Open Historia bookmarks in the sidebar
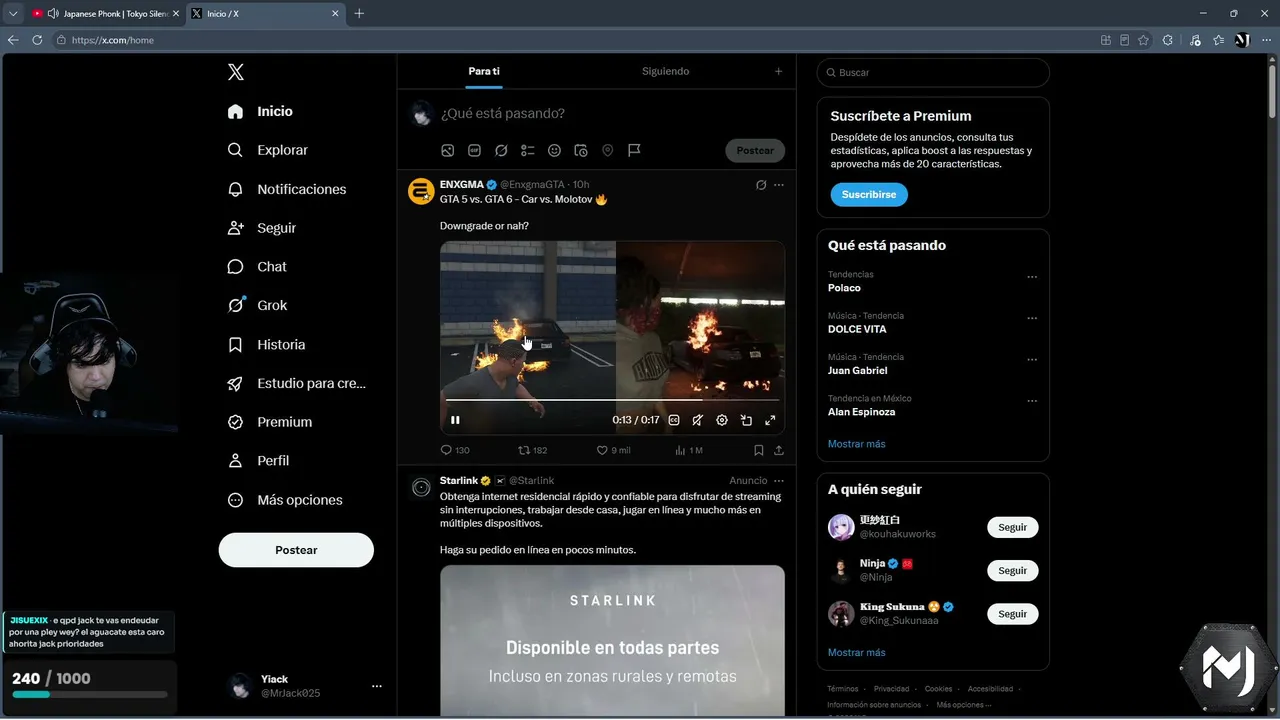1280x720 pixels. [267, 344]
